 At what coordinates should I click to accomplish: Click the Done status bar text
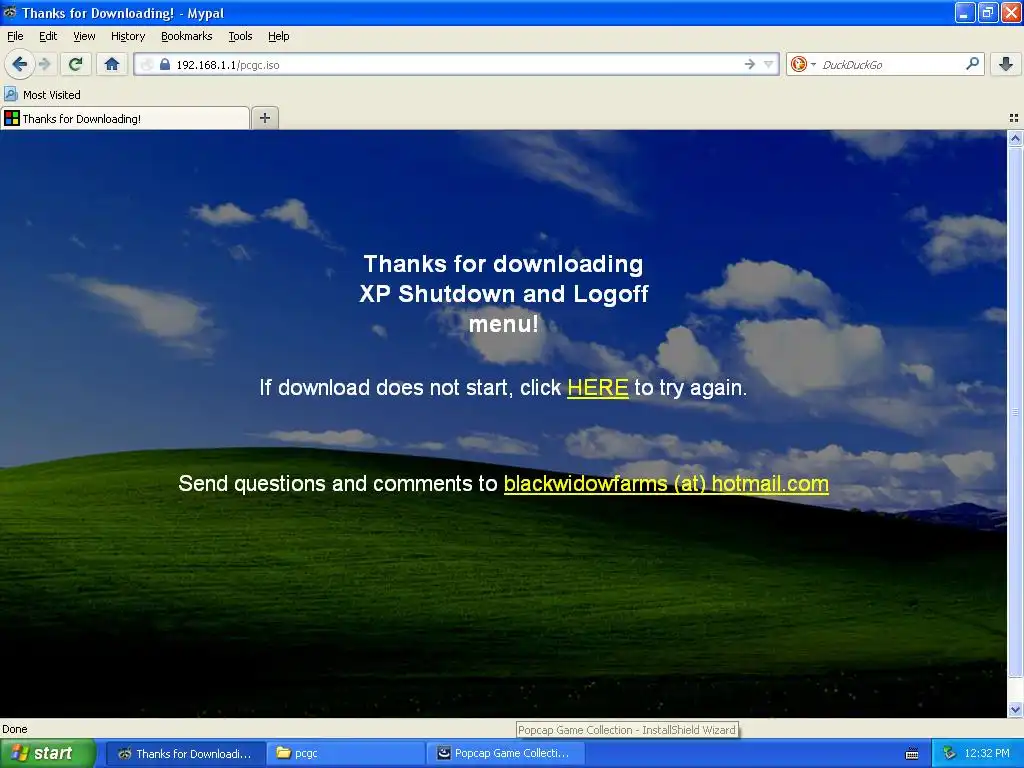coord(15,729)
